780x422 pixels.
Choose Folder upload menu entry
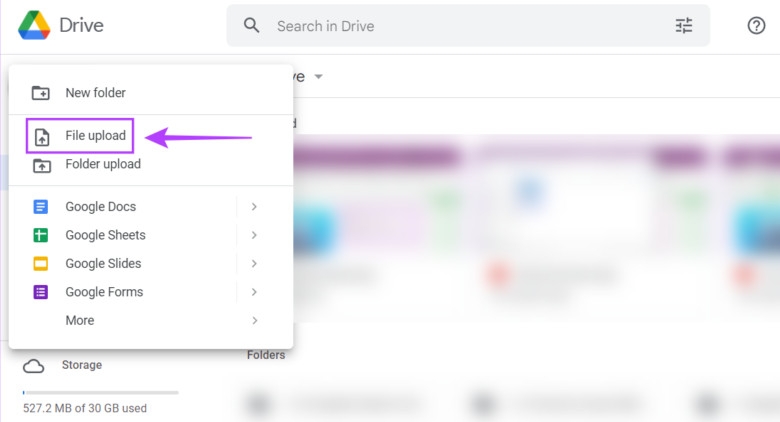(151, 164)
